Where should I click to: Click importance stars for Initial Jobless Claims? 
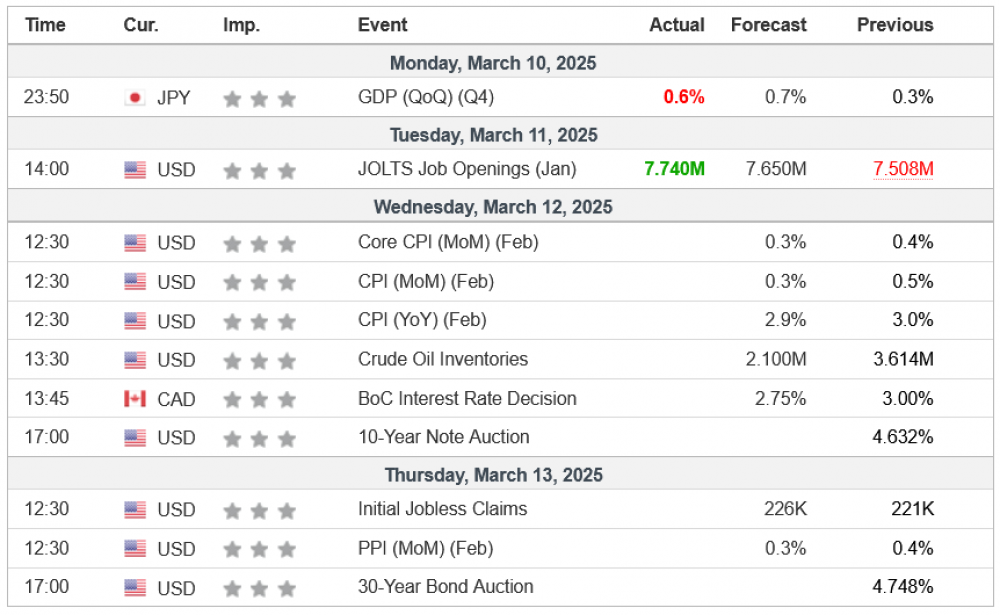(x=259, y=510)
